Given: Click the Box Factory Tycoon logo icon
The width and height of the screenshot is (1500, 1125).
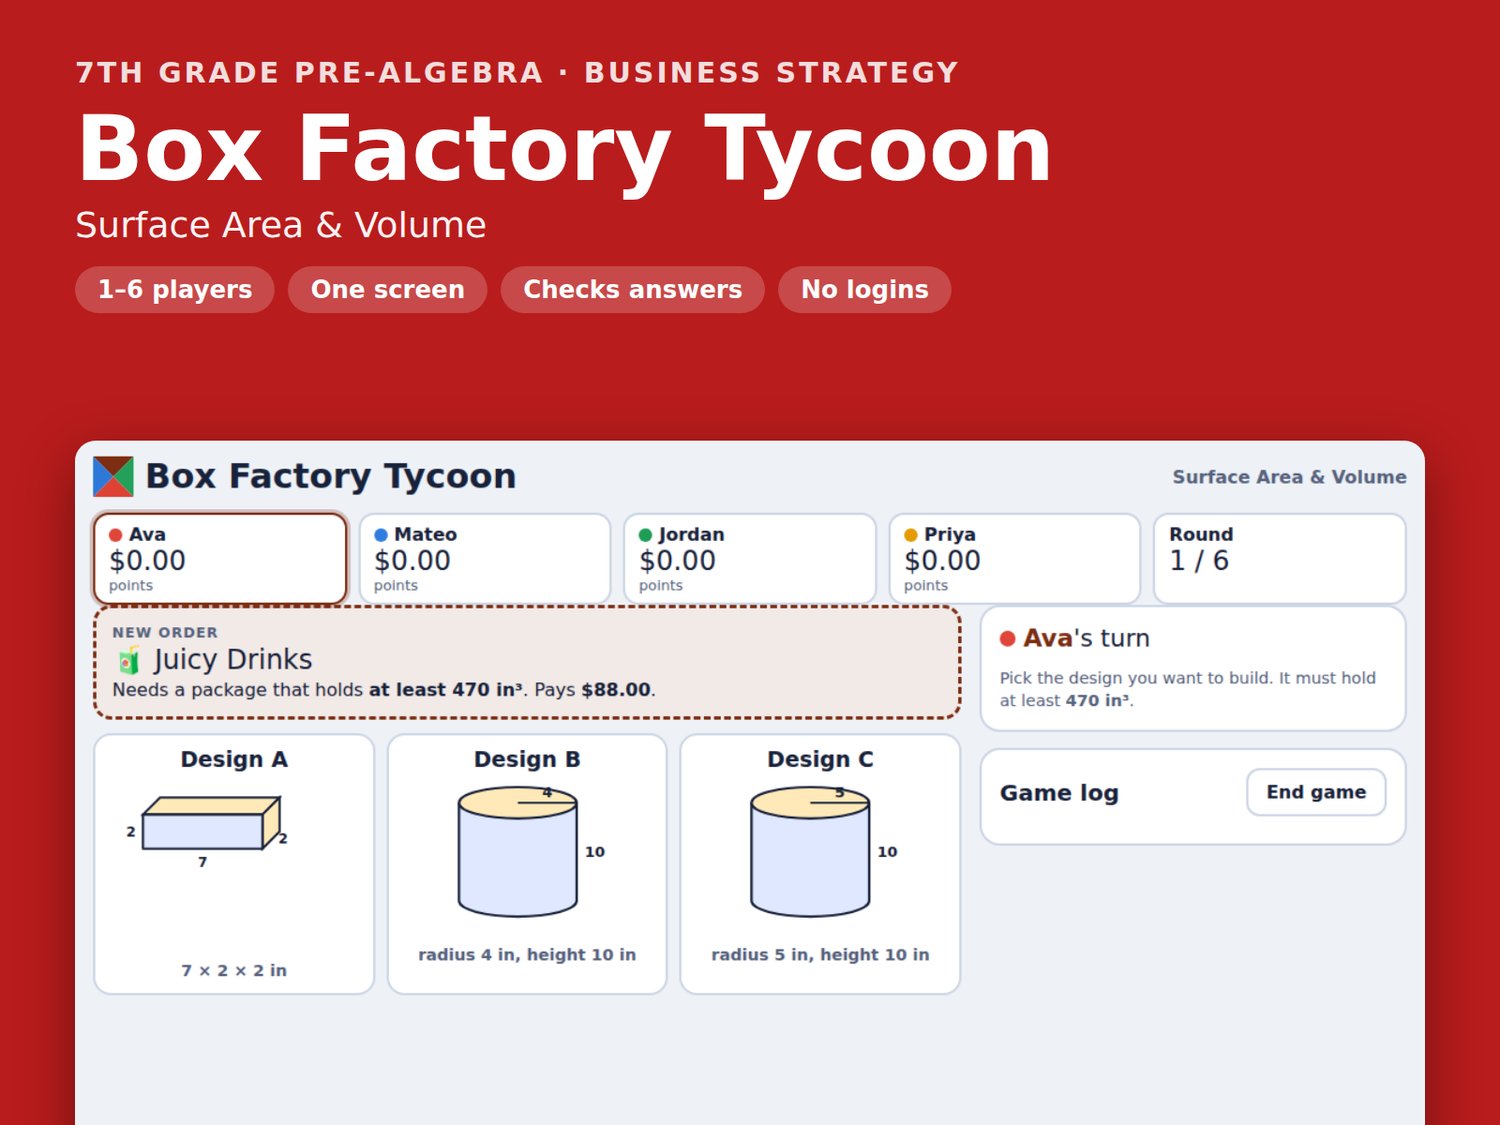Looking at the screenshot, I should click(113, 477).
